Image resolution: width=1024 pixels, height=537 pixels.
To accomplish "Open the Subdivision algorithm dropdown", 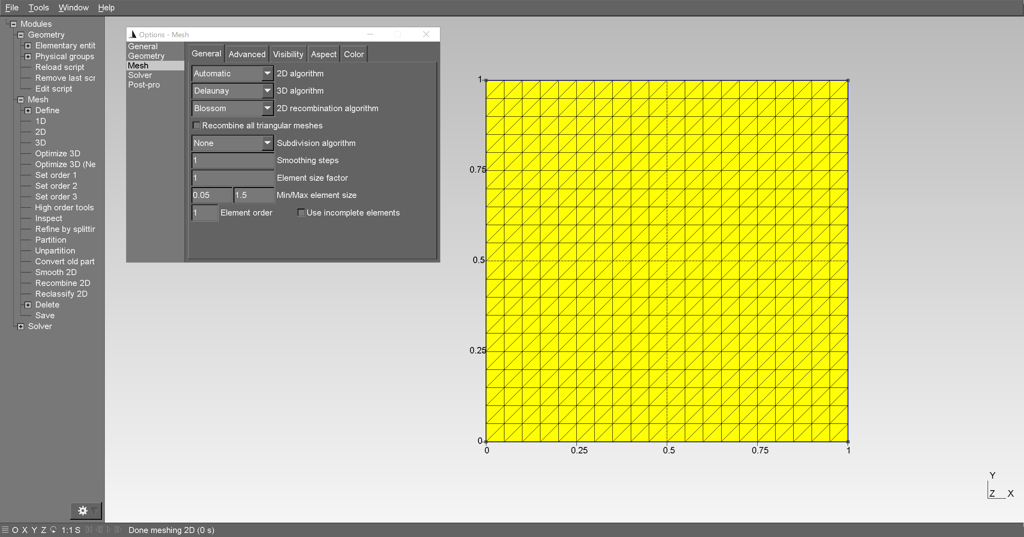I will pos(232,143).
